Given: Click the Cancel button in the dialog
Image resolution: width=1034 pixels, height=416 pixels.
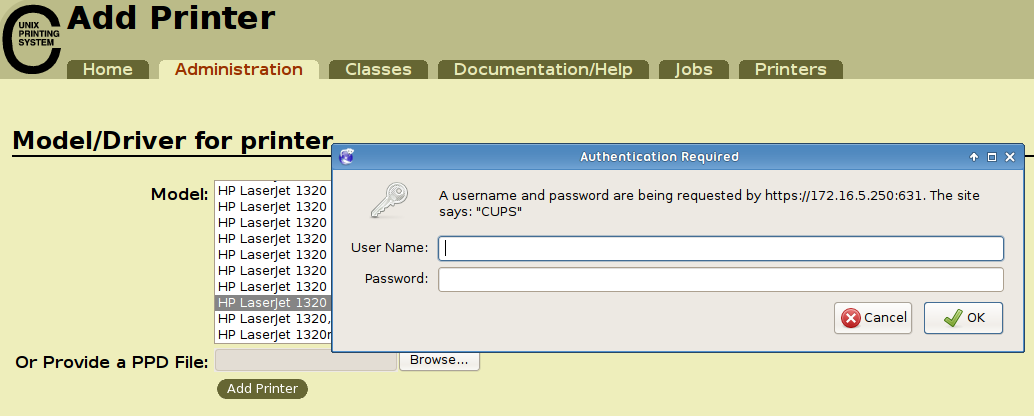Looking at the screenshot, I should (873, 318).
